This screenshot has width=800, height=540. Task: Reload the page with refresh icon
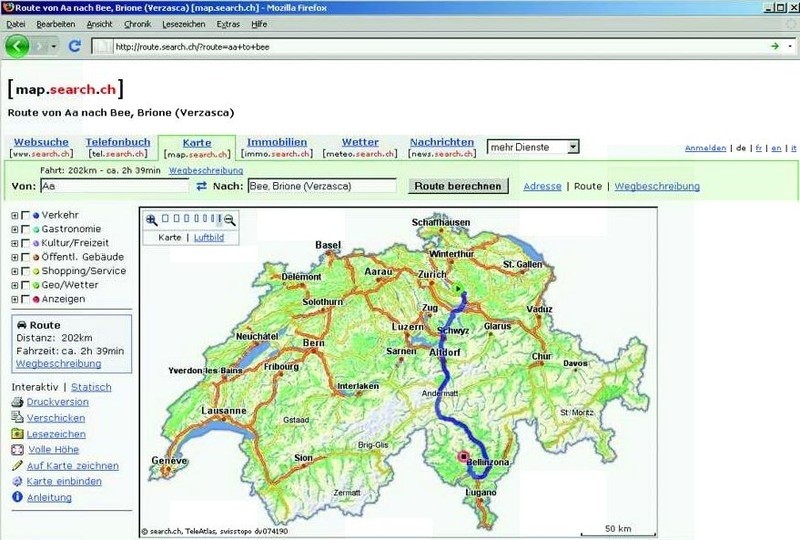tap(74, 46)
